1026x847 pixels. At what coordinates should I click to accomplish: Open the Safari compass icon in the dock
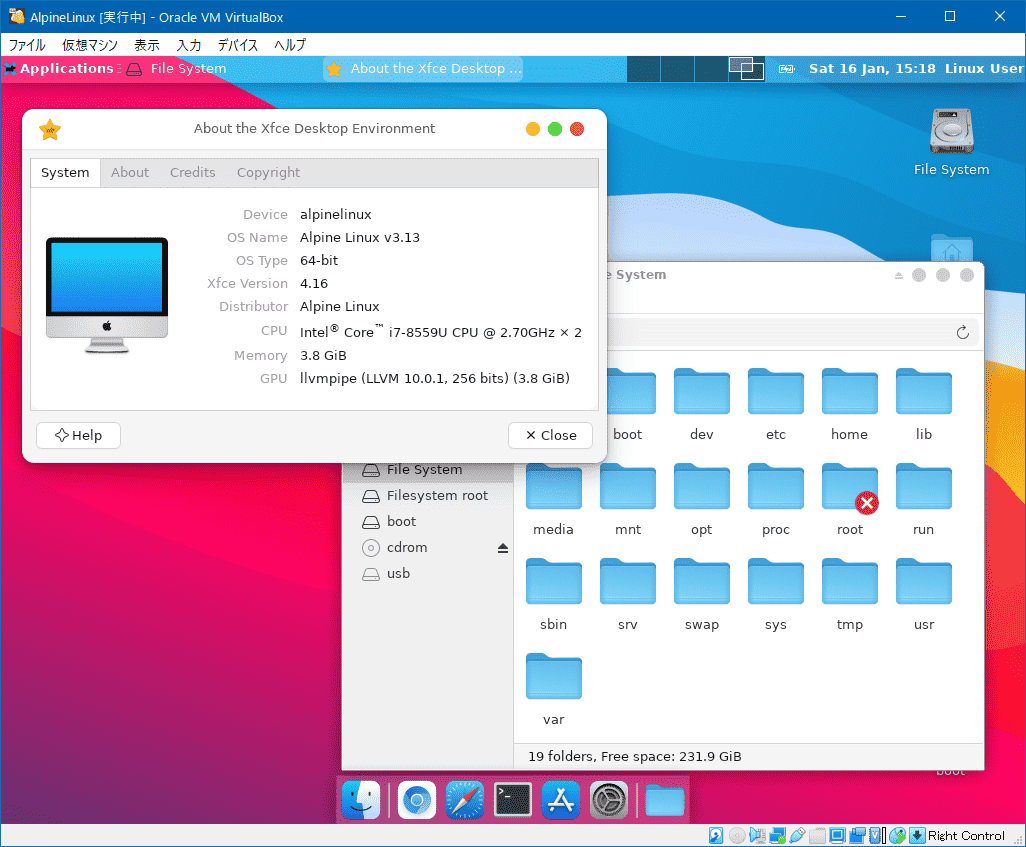[465, 800]
